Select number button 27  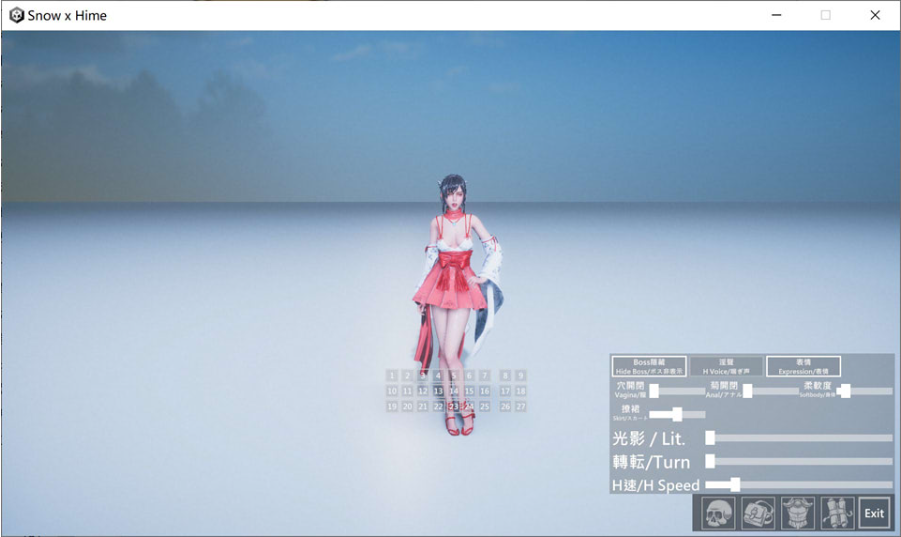[x=521, y=407]
